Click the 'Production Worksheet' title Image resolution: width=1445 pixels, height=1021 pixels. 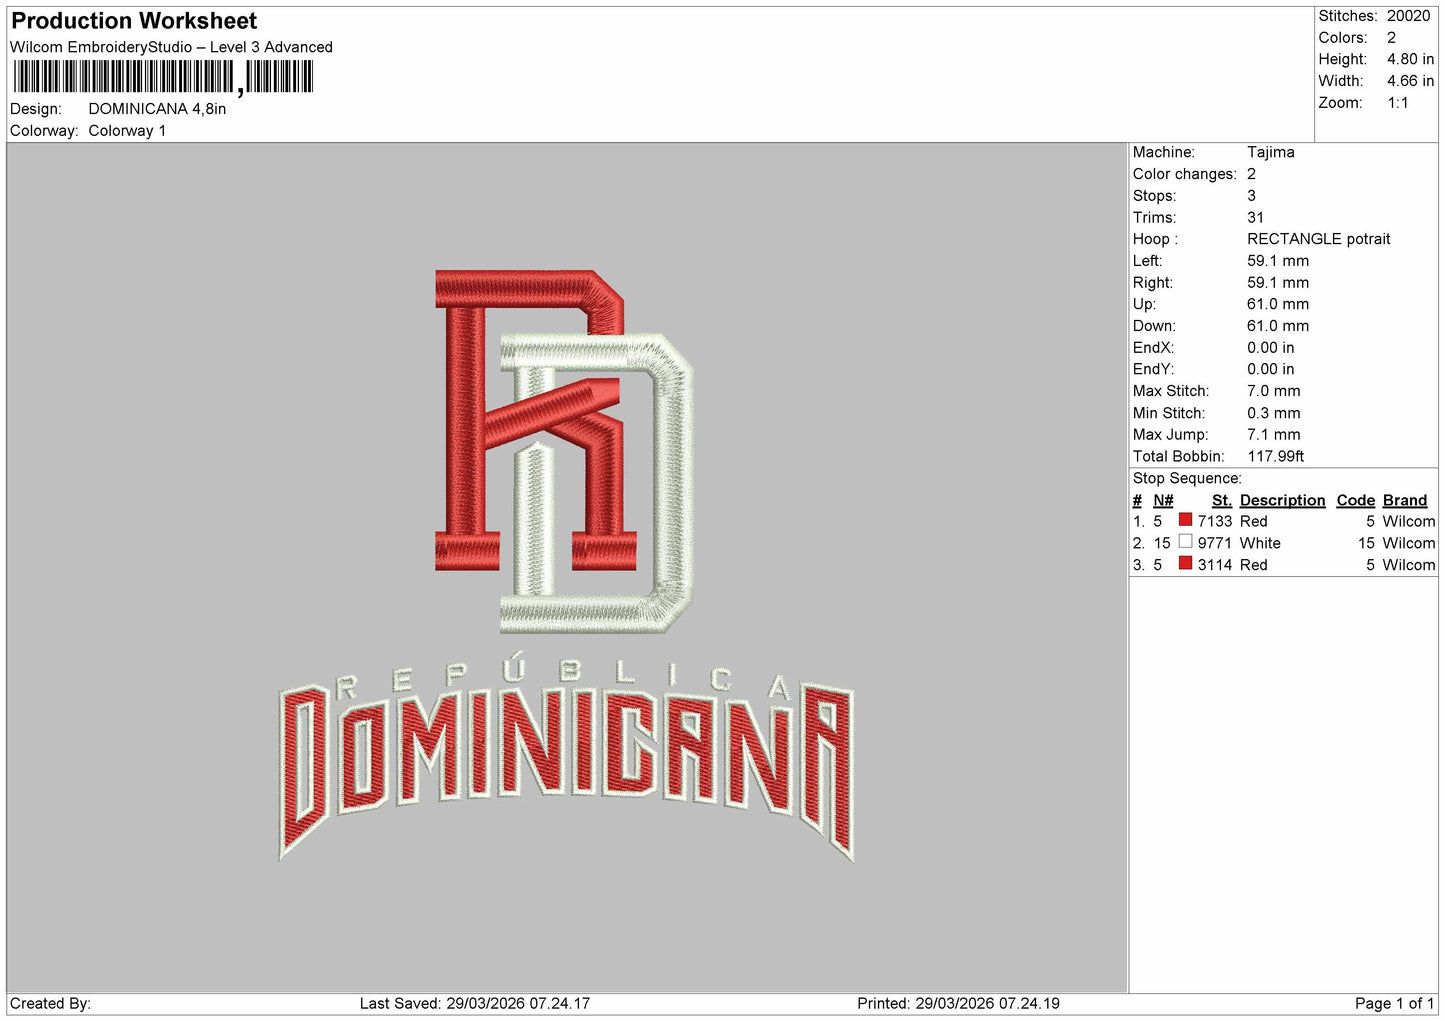coord(134,21)
